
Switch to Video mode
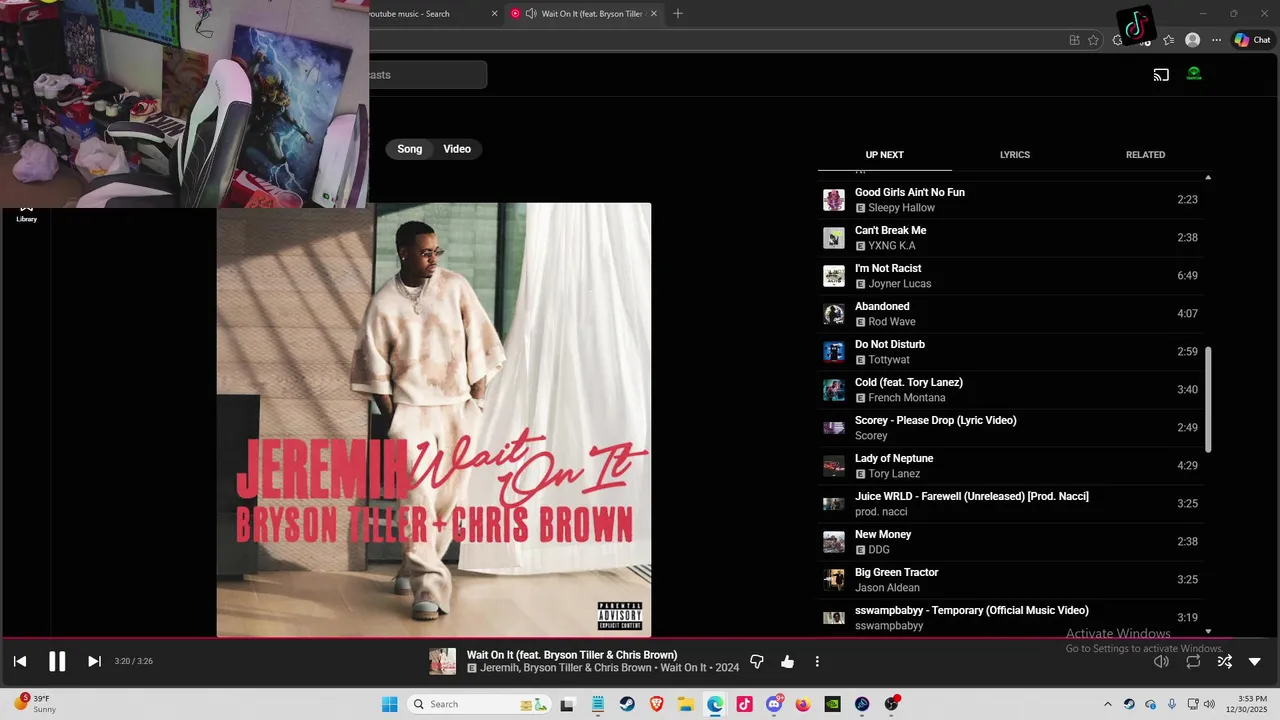tap(457, 149)
